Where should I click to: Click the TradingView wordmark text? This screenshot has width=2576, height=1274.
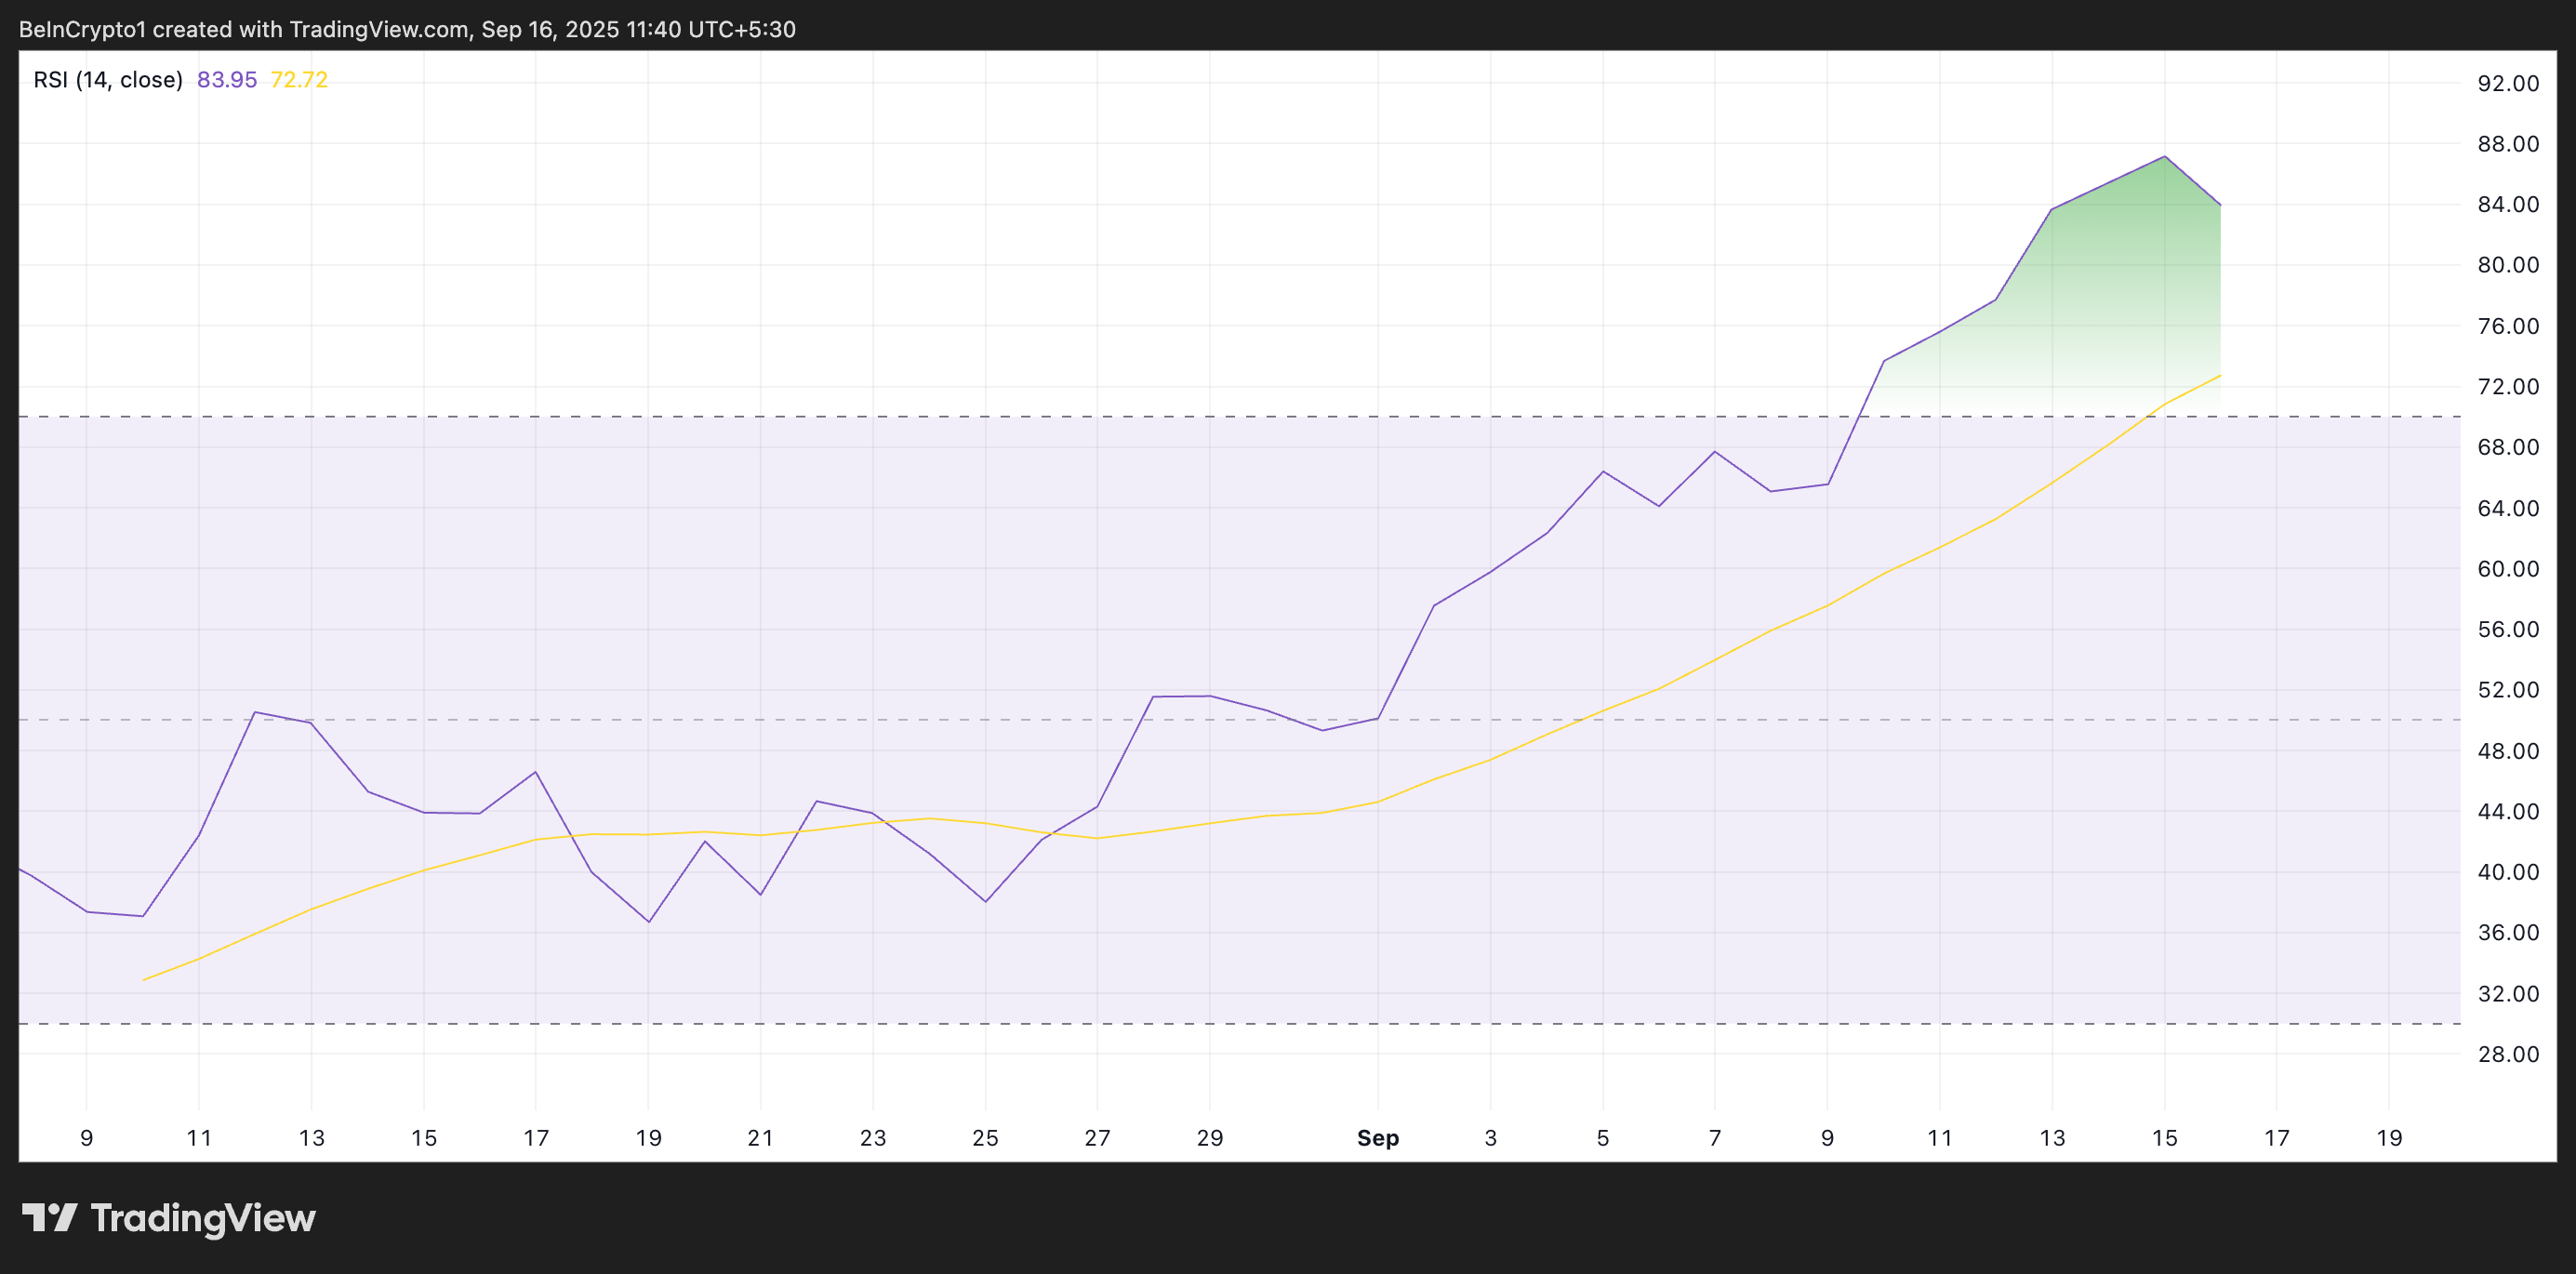coord(203,1218)
